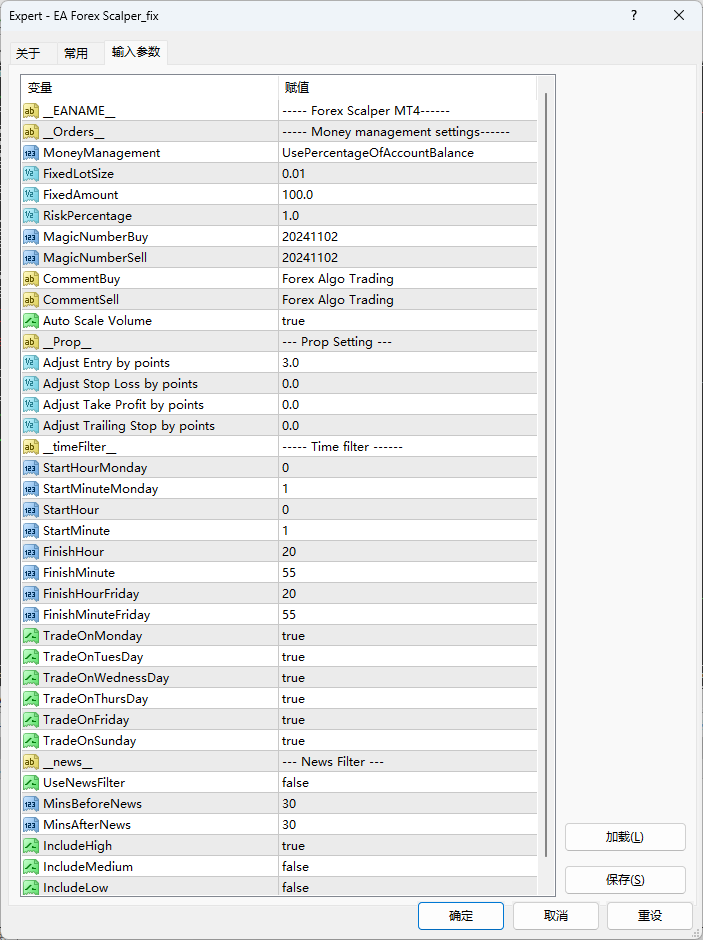Open the UseNewsFilter false value dropdown
Viewport: 703px width, 940px height.
click(x=408, y=783)
